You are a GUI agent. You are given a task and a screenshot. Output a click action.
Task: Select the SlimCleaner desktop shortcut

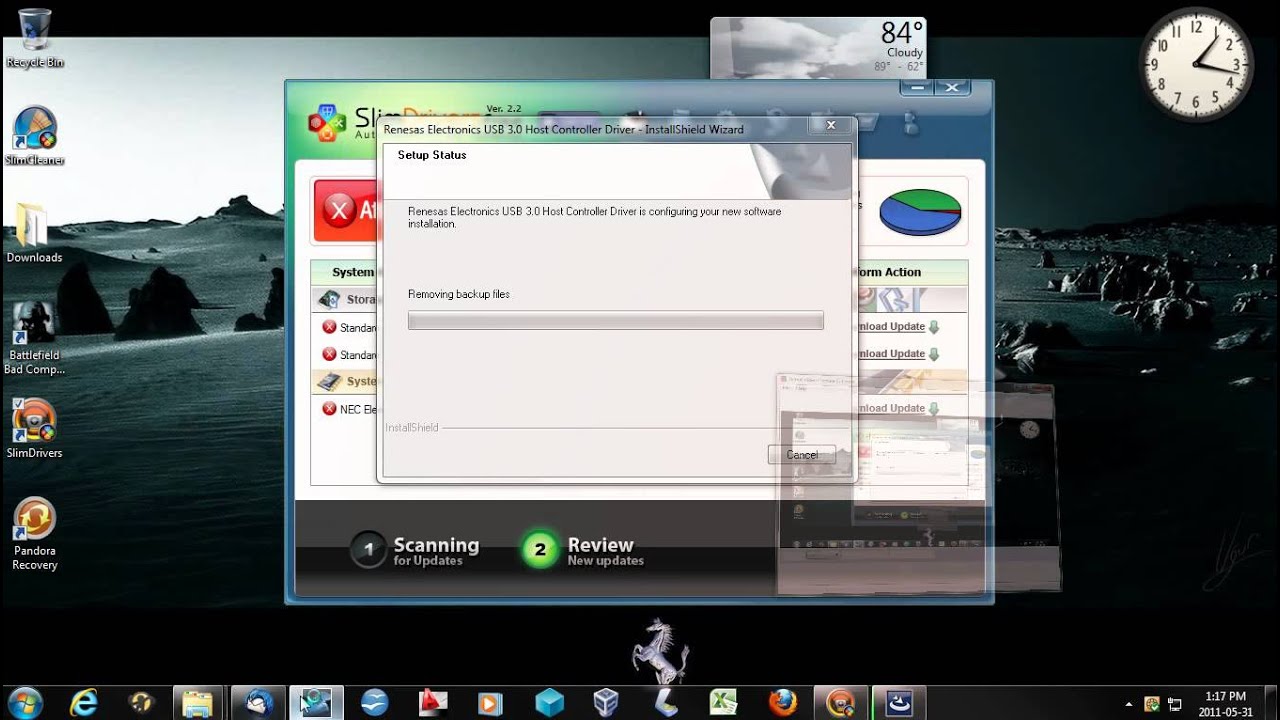[35, 136]
